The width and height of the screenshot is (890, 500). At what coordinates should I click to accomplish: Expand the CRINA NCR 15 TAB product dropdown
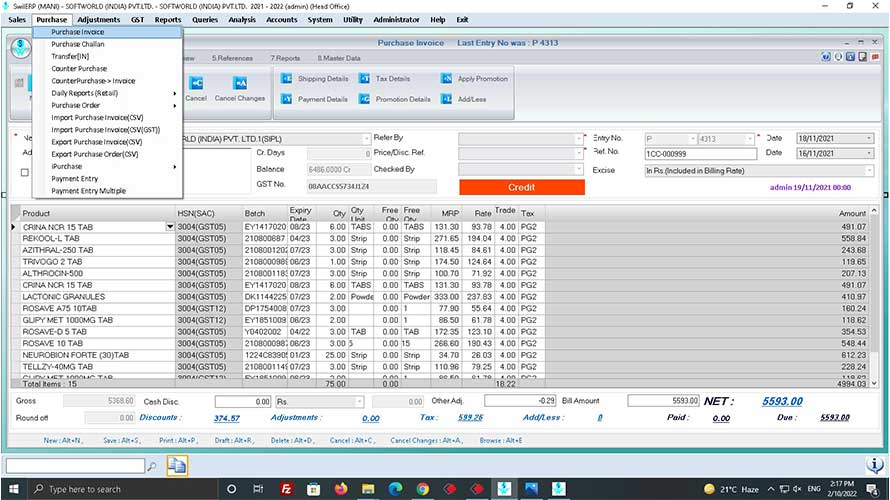coord(170,227)
